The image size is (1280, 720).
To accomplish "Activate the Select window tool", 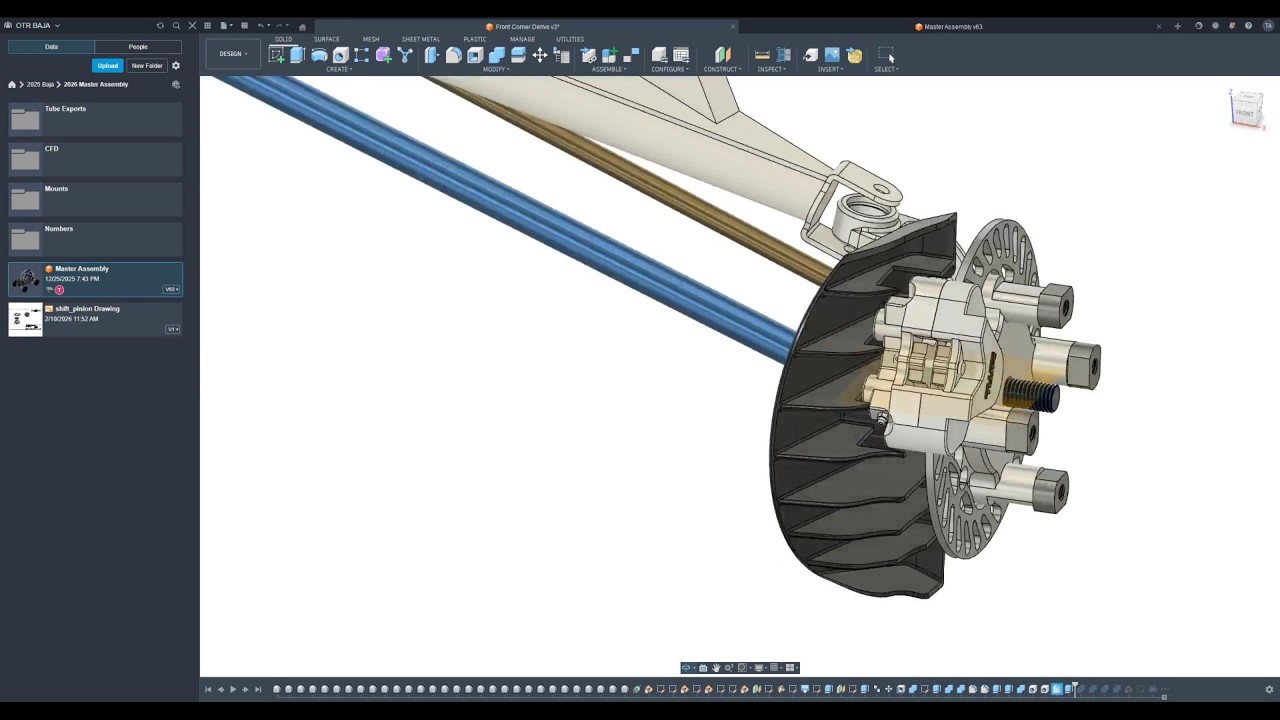I will tap(886, 55).
